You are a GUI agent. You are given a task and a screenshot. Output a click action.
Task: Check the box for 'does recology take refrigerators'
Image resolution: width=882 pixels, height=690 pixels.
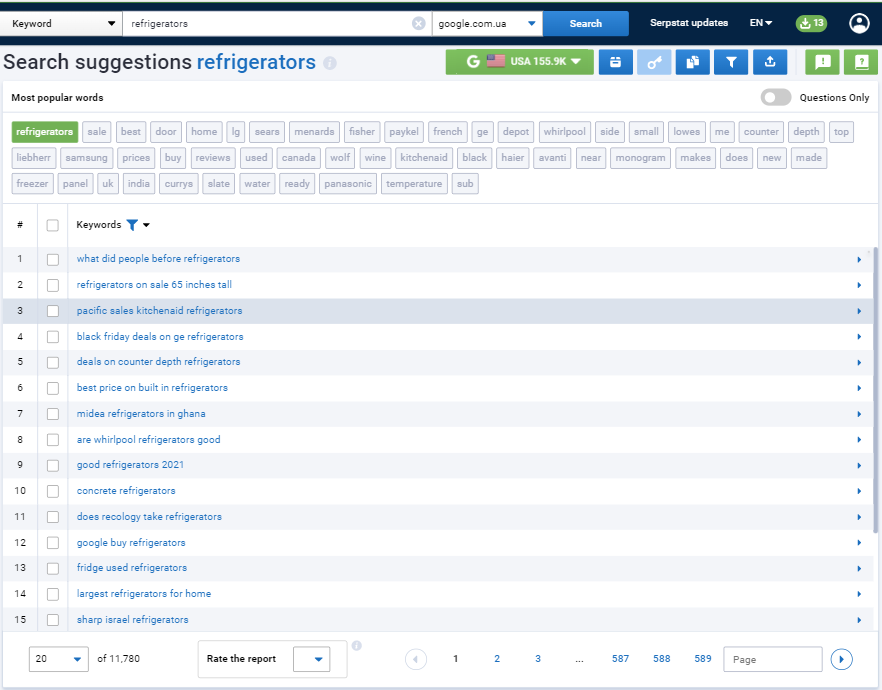point(53,517)
